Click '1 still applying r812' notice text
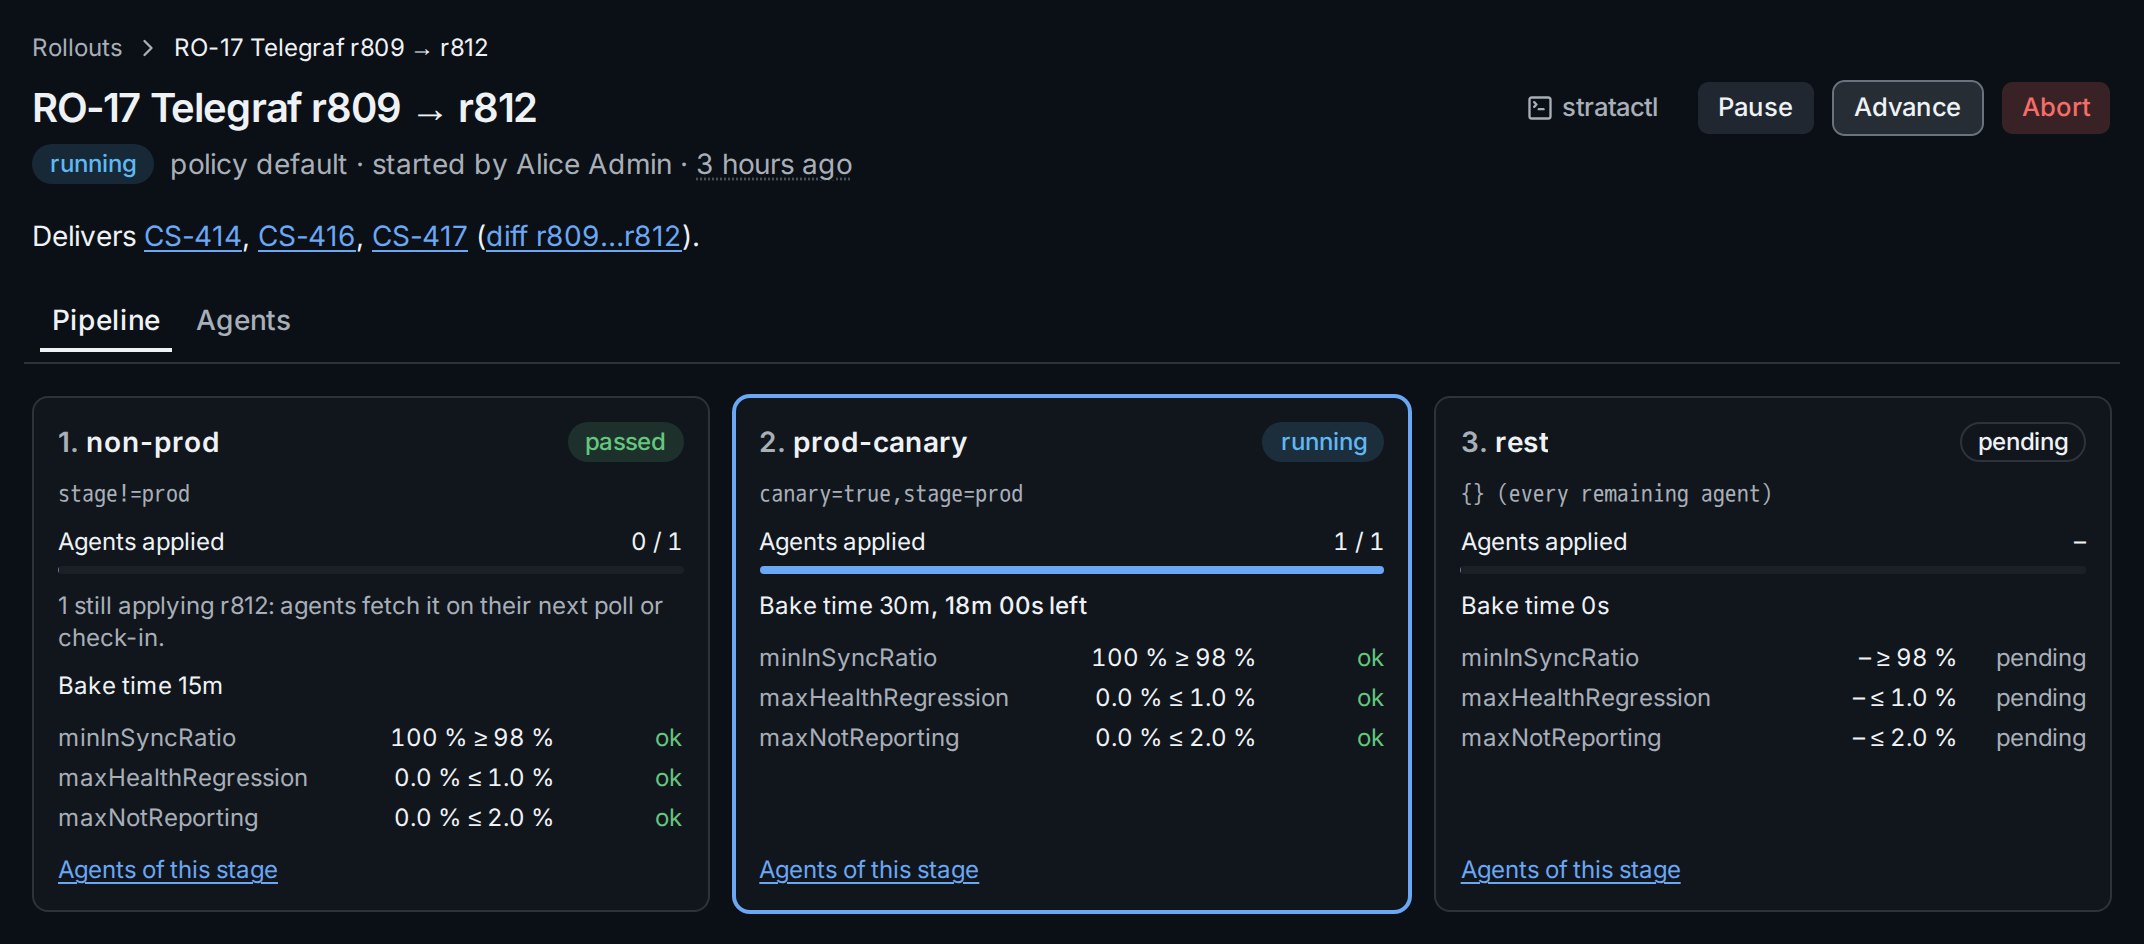The height and width of the screenshot is (944, 2144). (361, 622)
